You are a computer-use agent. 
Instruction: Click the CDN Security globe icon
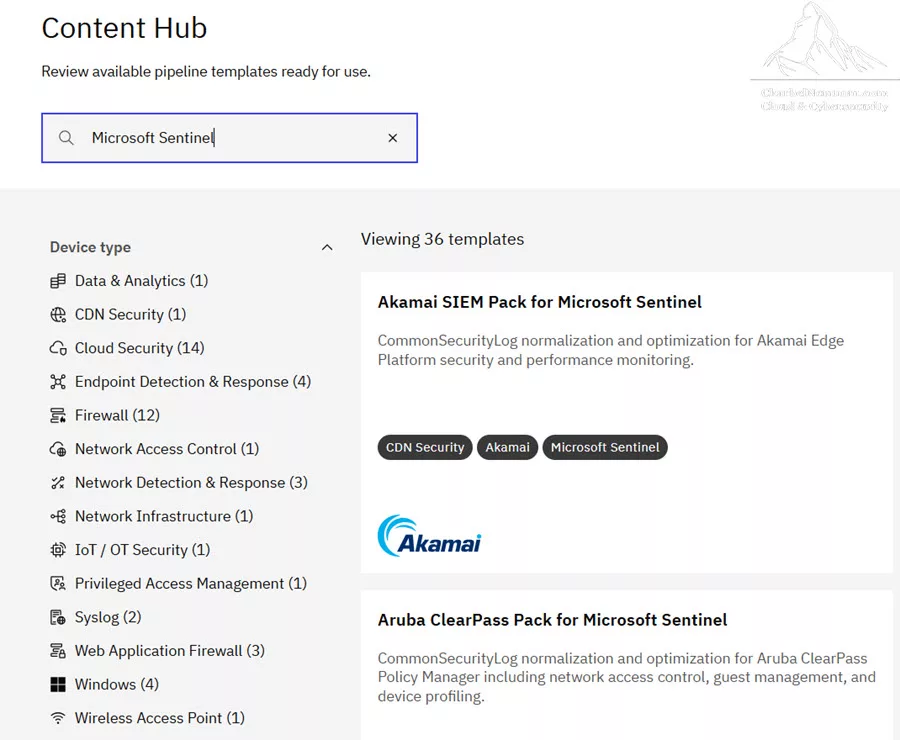58,315
